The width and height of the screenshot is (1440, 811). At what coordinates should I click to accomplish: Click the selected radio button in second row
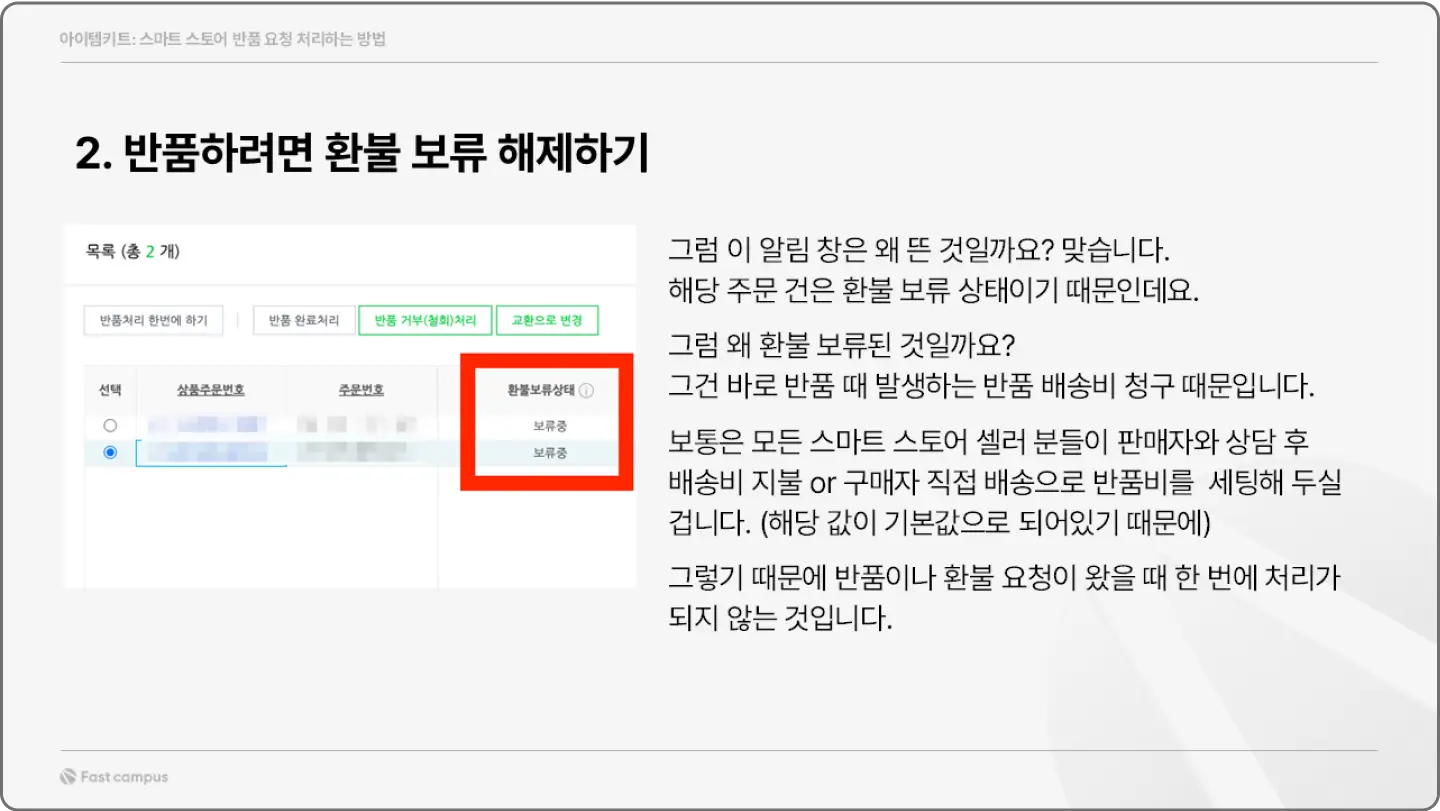pos(110,453)
